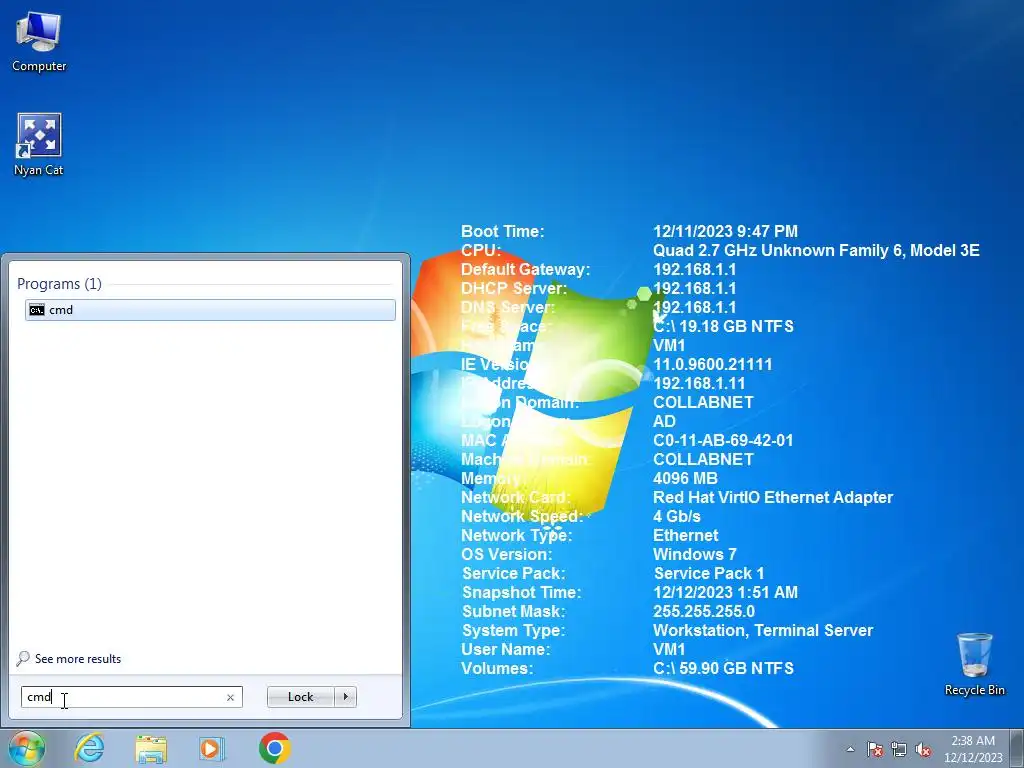Screen dimensions: 1024x768
Task: Launch Internet Explorer from taskbar
Action: pos(89,748)
